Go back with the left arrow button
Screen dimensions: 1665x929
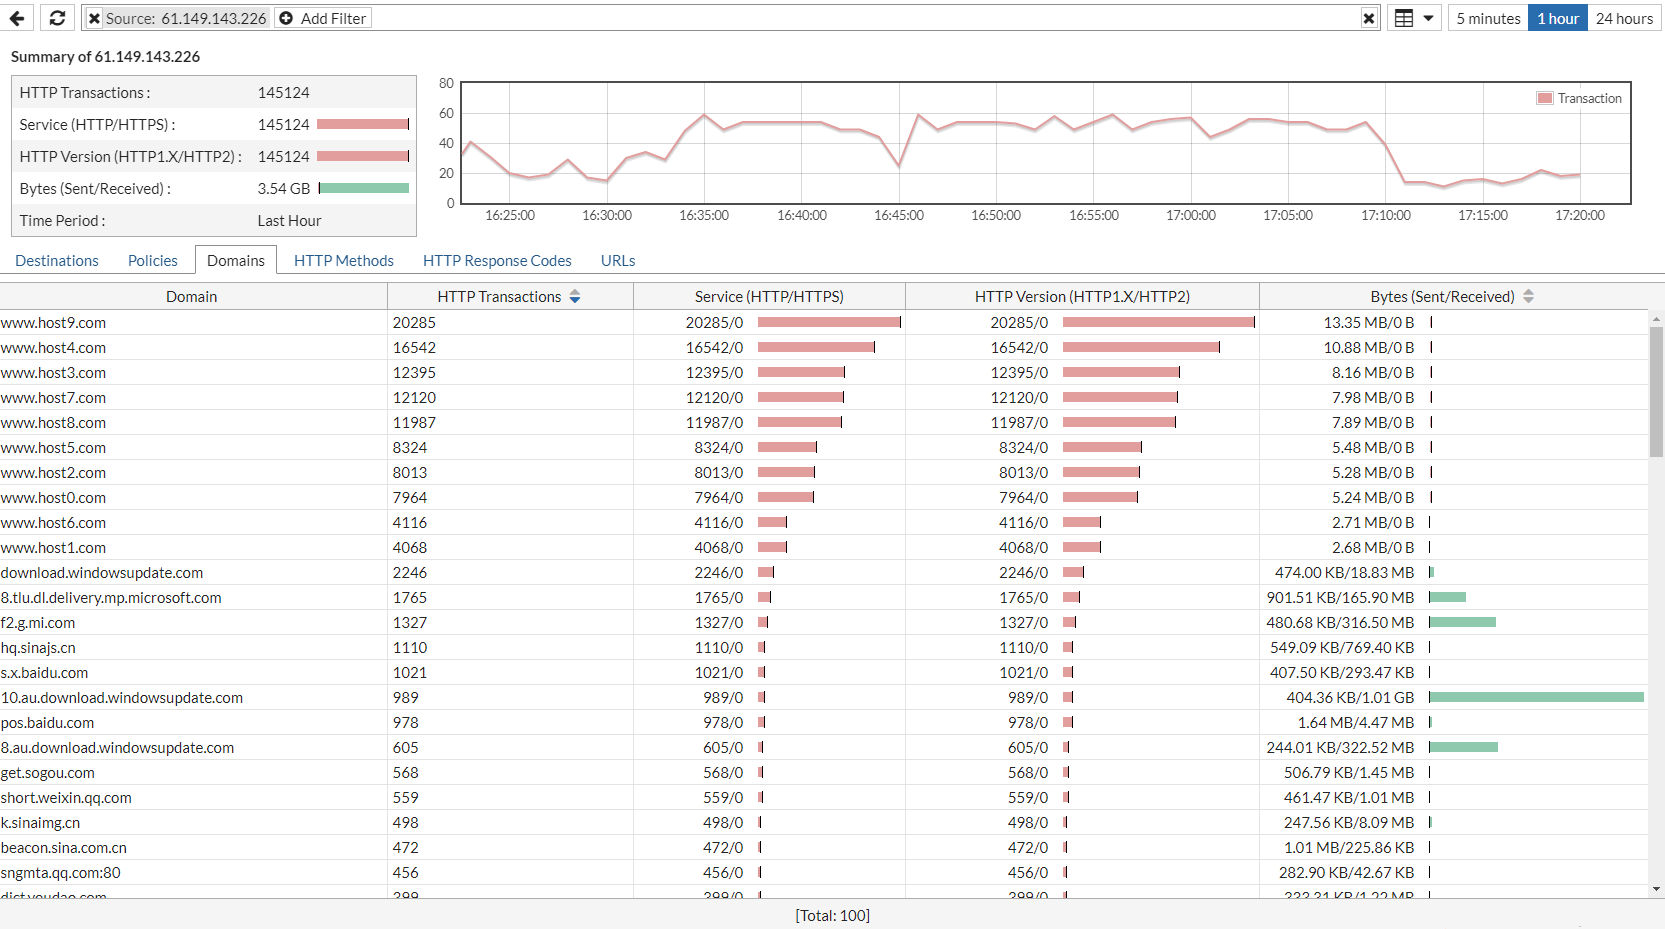17,18
